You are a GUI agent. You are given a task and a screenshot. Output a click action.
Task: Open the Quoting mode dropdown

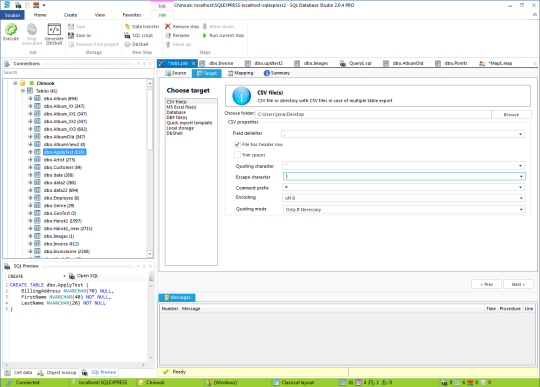click(x=521, y=209)
